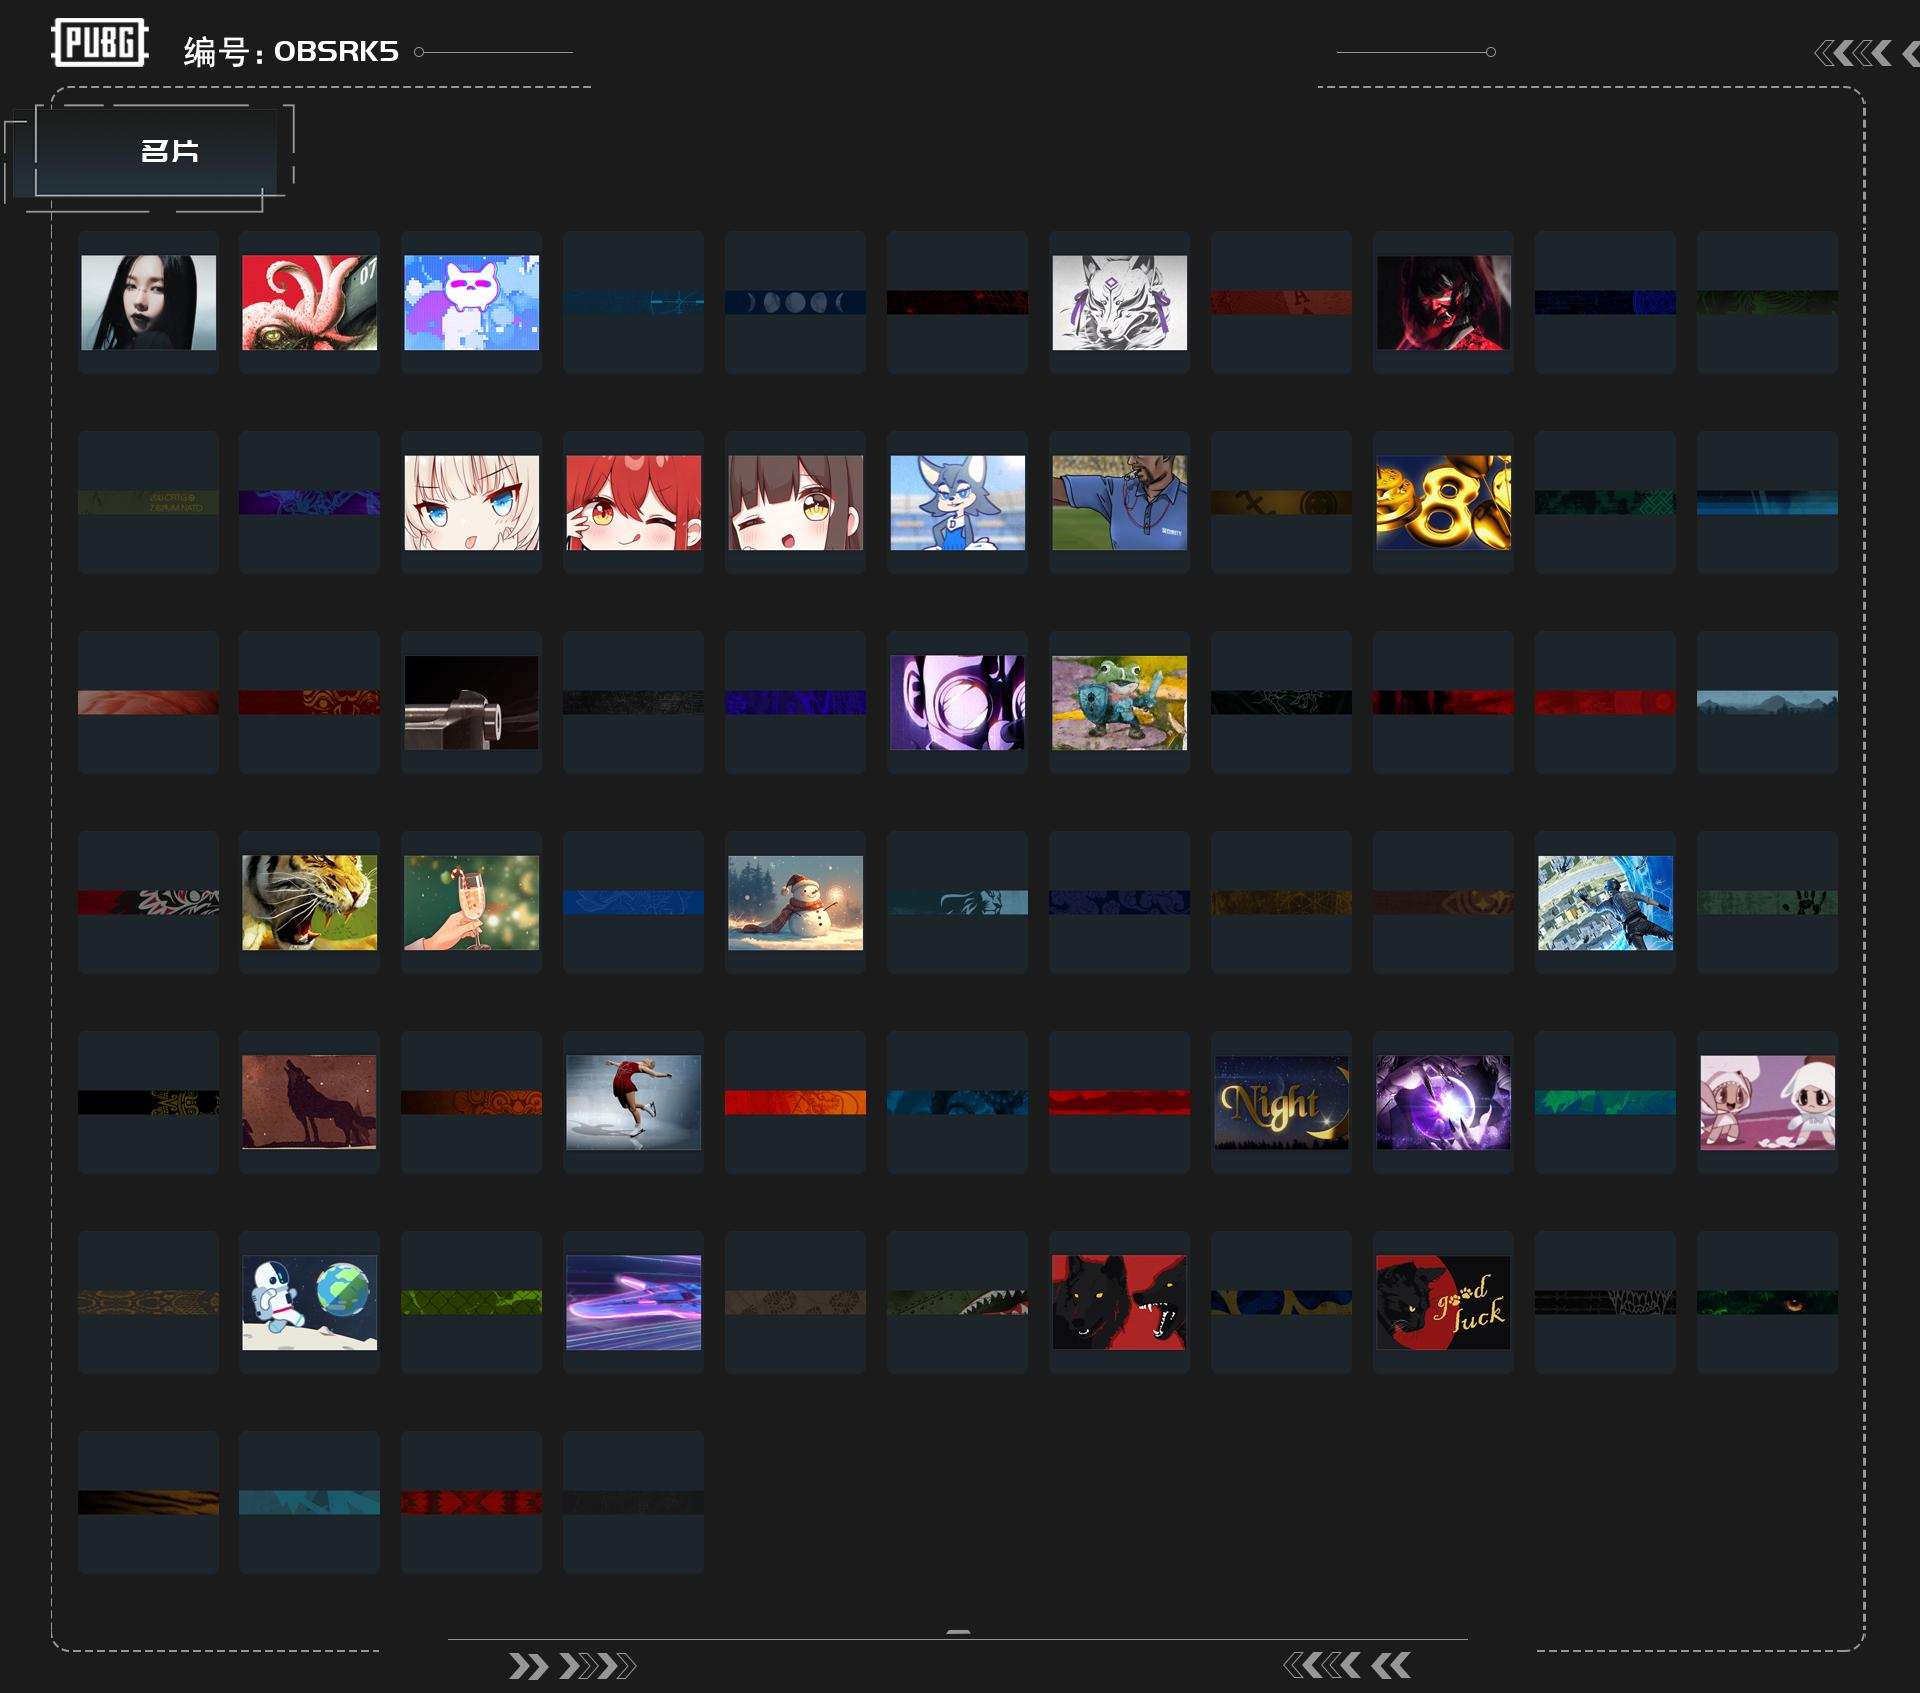Select the red-haired winking anime girl card
1920x1693 pixels.
click(x=634, y=502)
